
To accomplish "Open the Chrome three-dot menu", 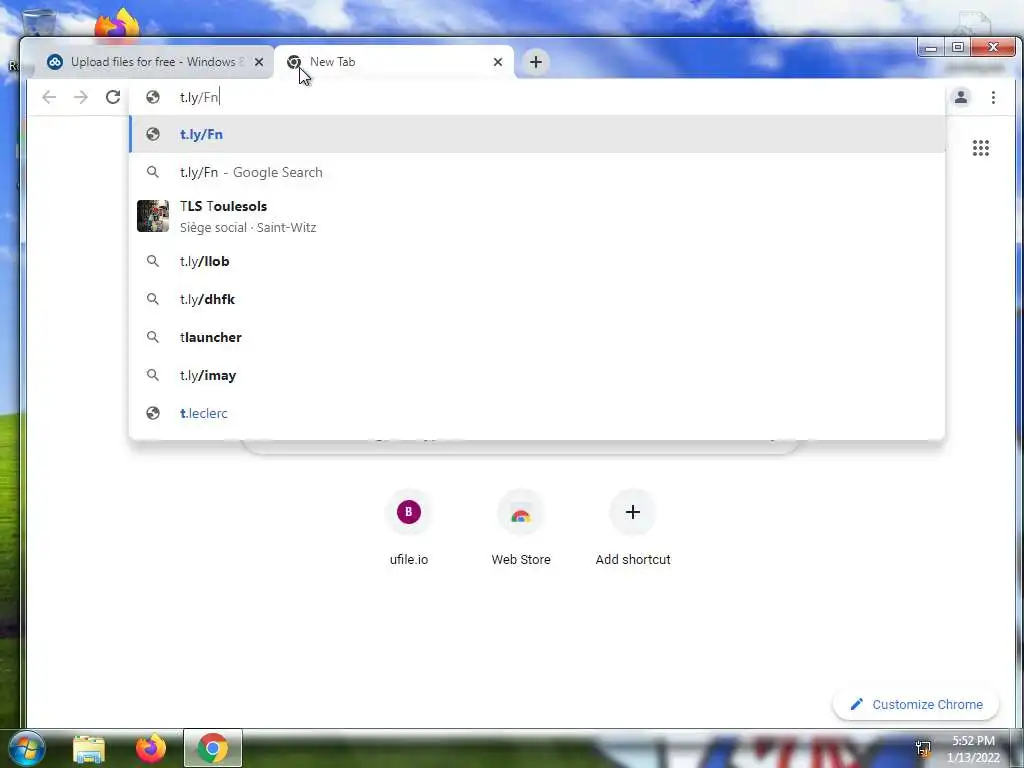I will coord(993,97).
